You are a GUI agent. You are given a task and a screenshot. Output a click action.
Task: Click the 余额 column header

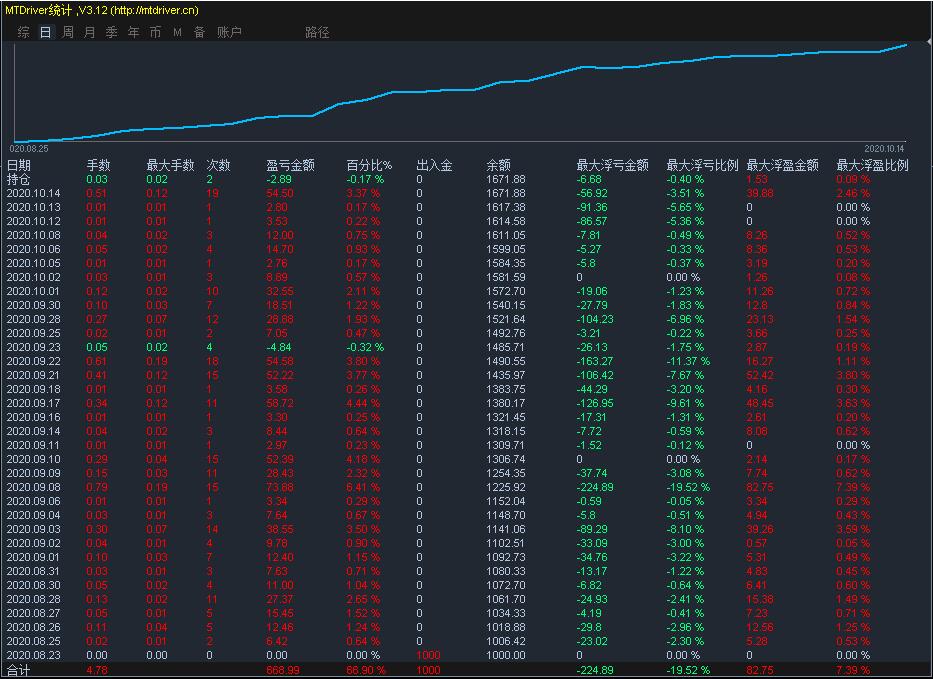click(x=499, y=165)
